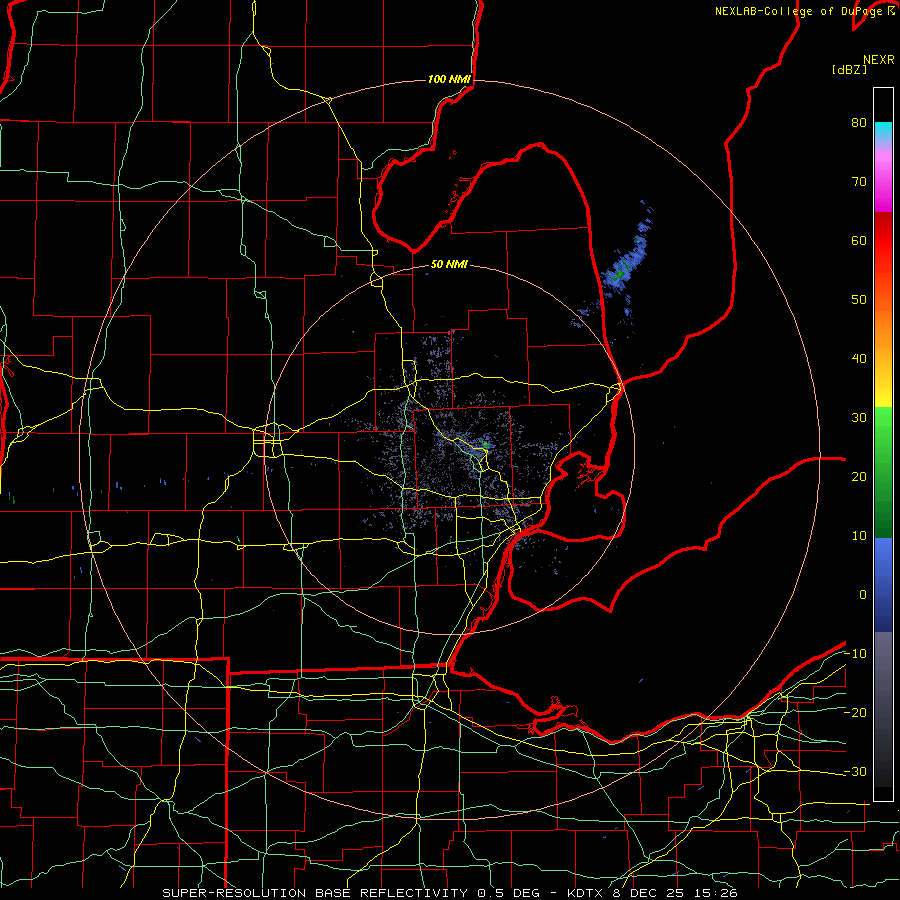Select the 80 value on the dBZ scale

point(859,123)
